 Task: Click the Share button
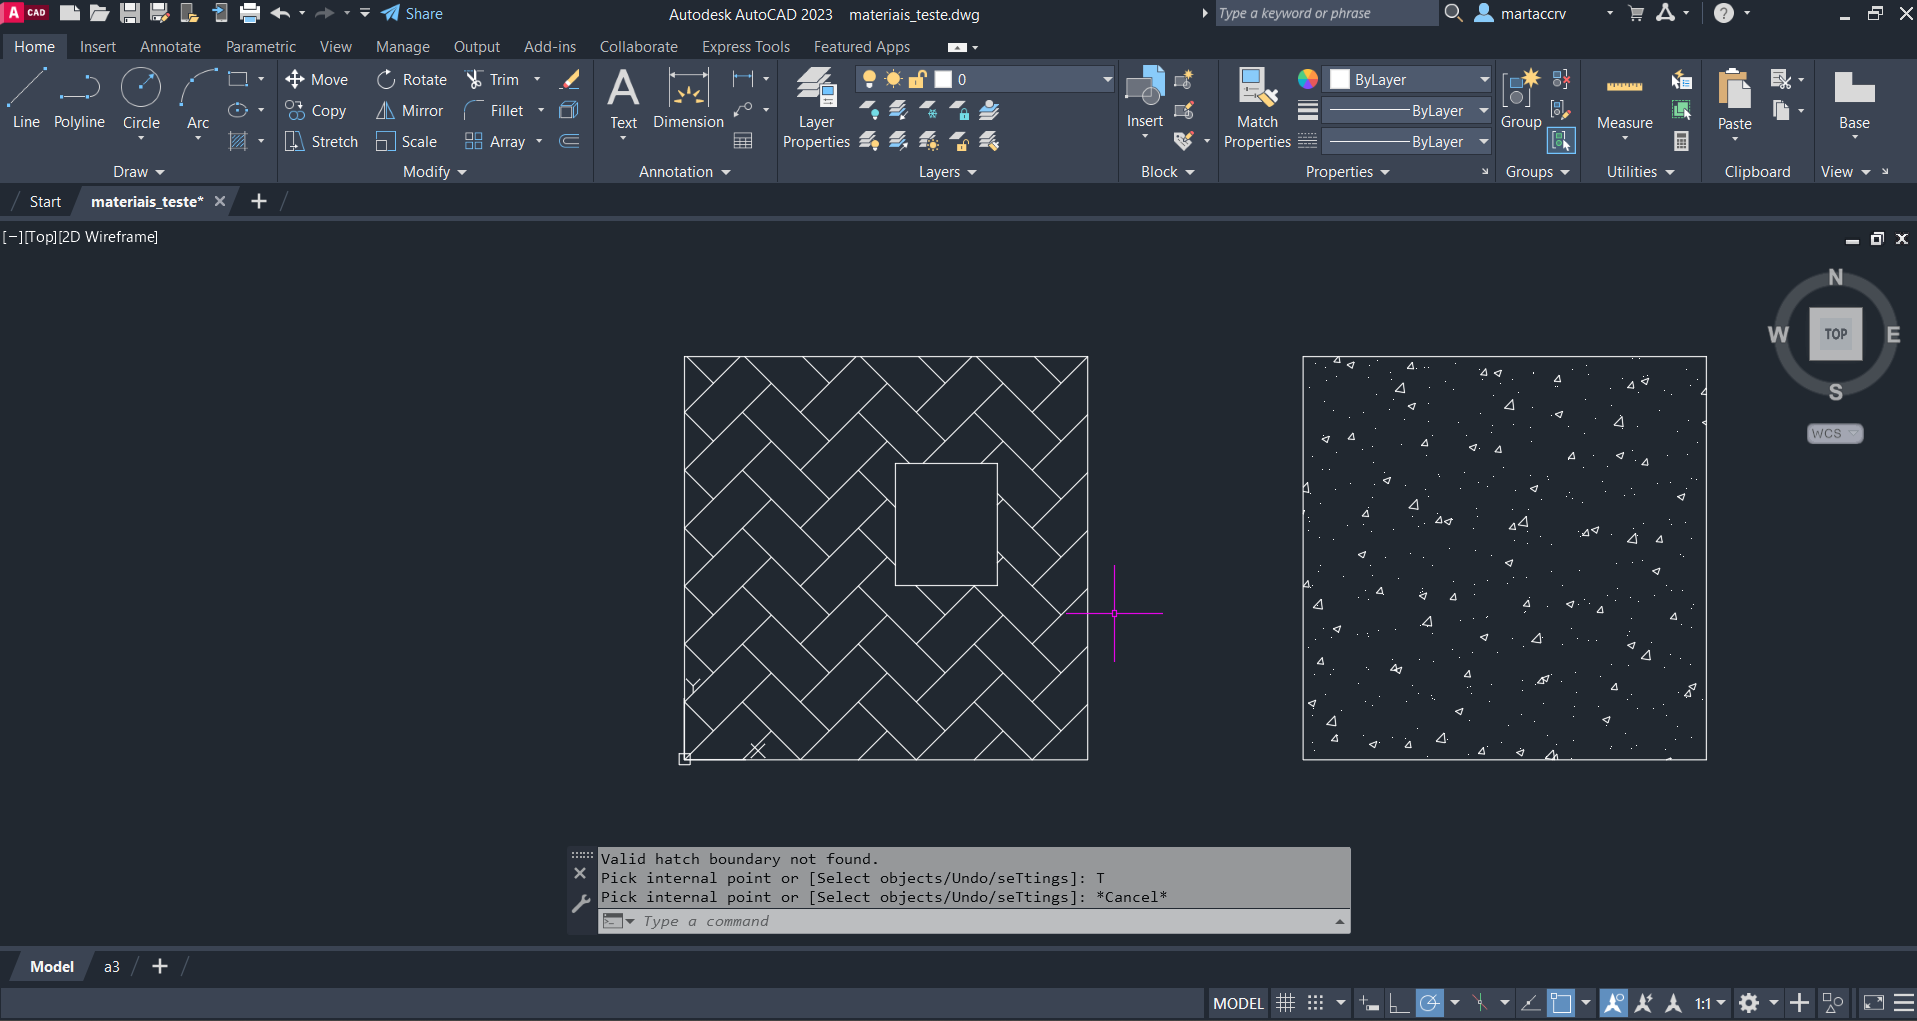click(x=412, y=14)
